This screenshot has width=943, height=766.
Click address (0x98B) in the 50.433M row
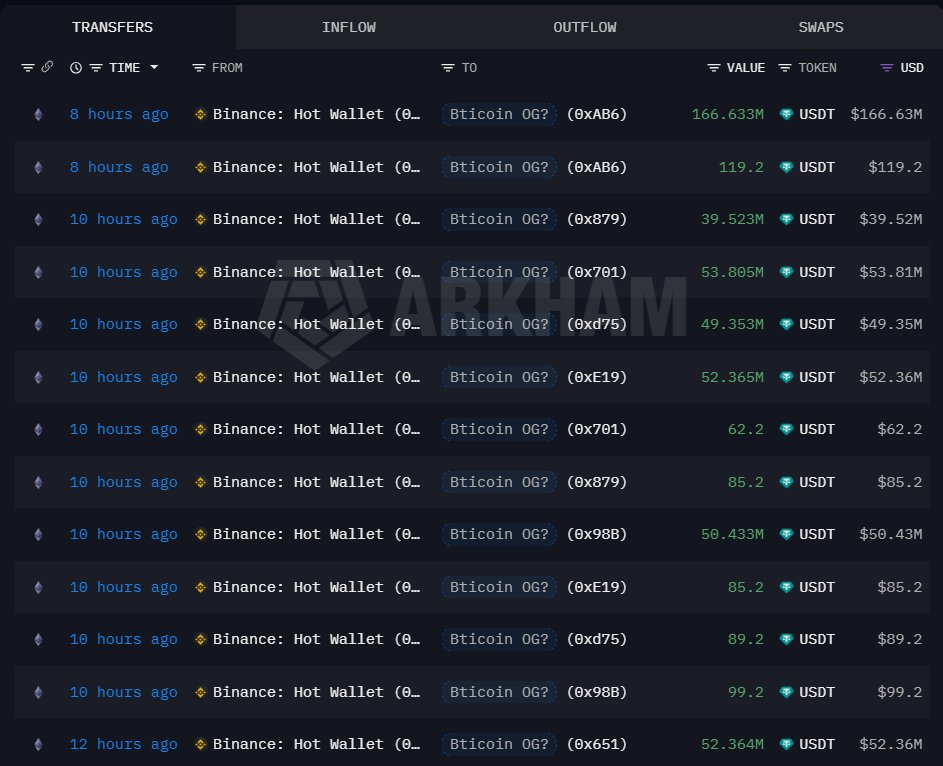click(597, 535)
